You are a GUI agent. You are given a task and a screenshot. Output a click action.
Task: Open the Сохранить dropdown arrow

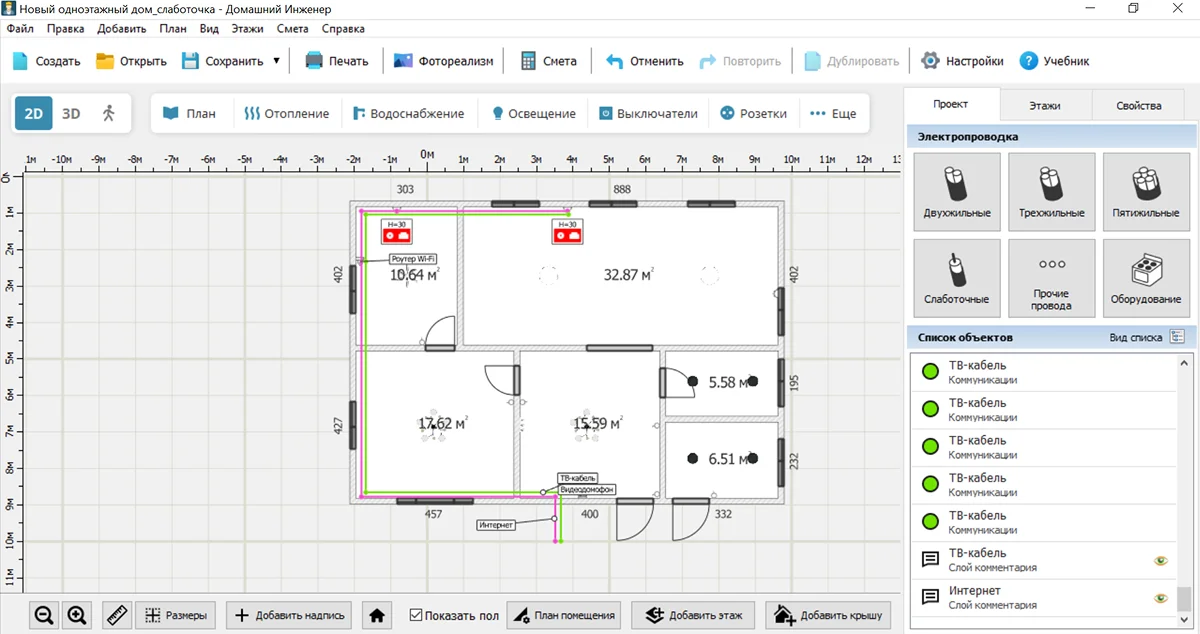click(276, 61)
